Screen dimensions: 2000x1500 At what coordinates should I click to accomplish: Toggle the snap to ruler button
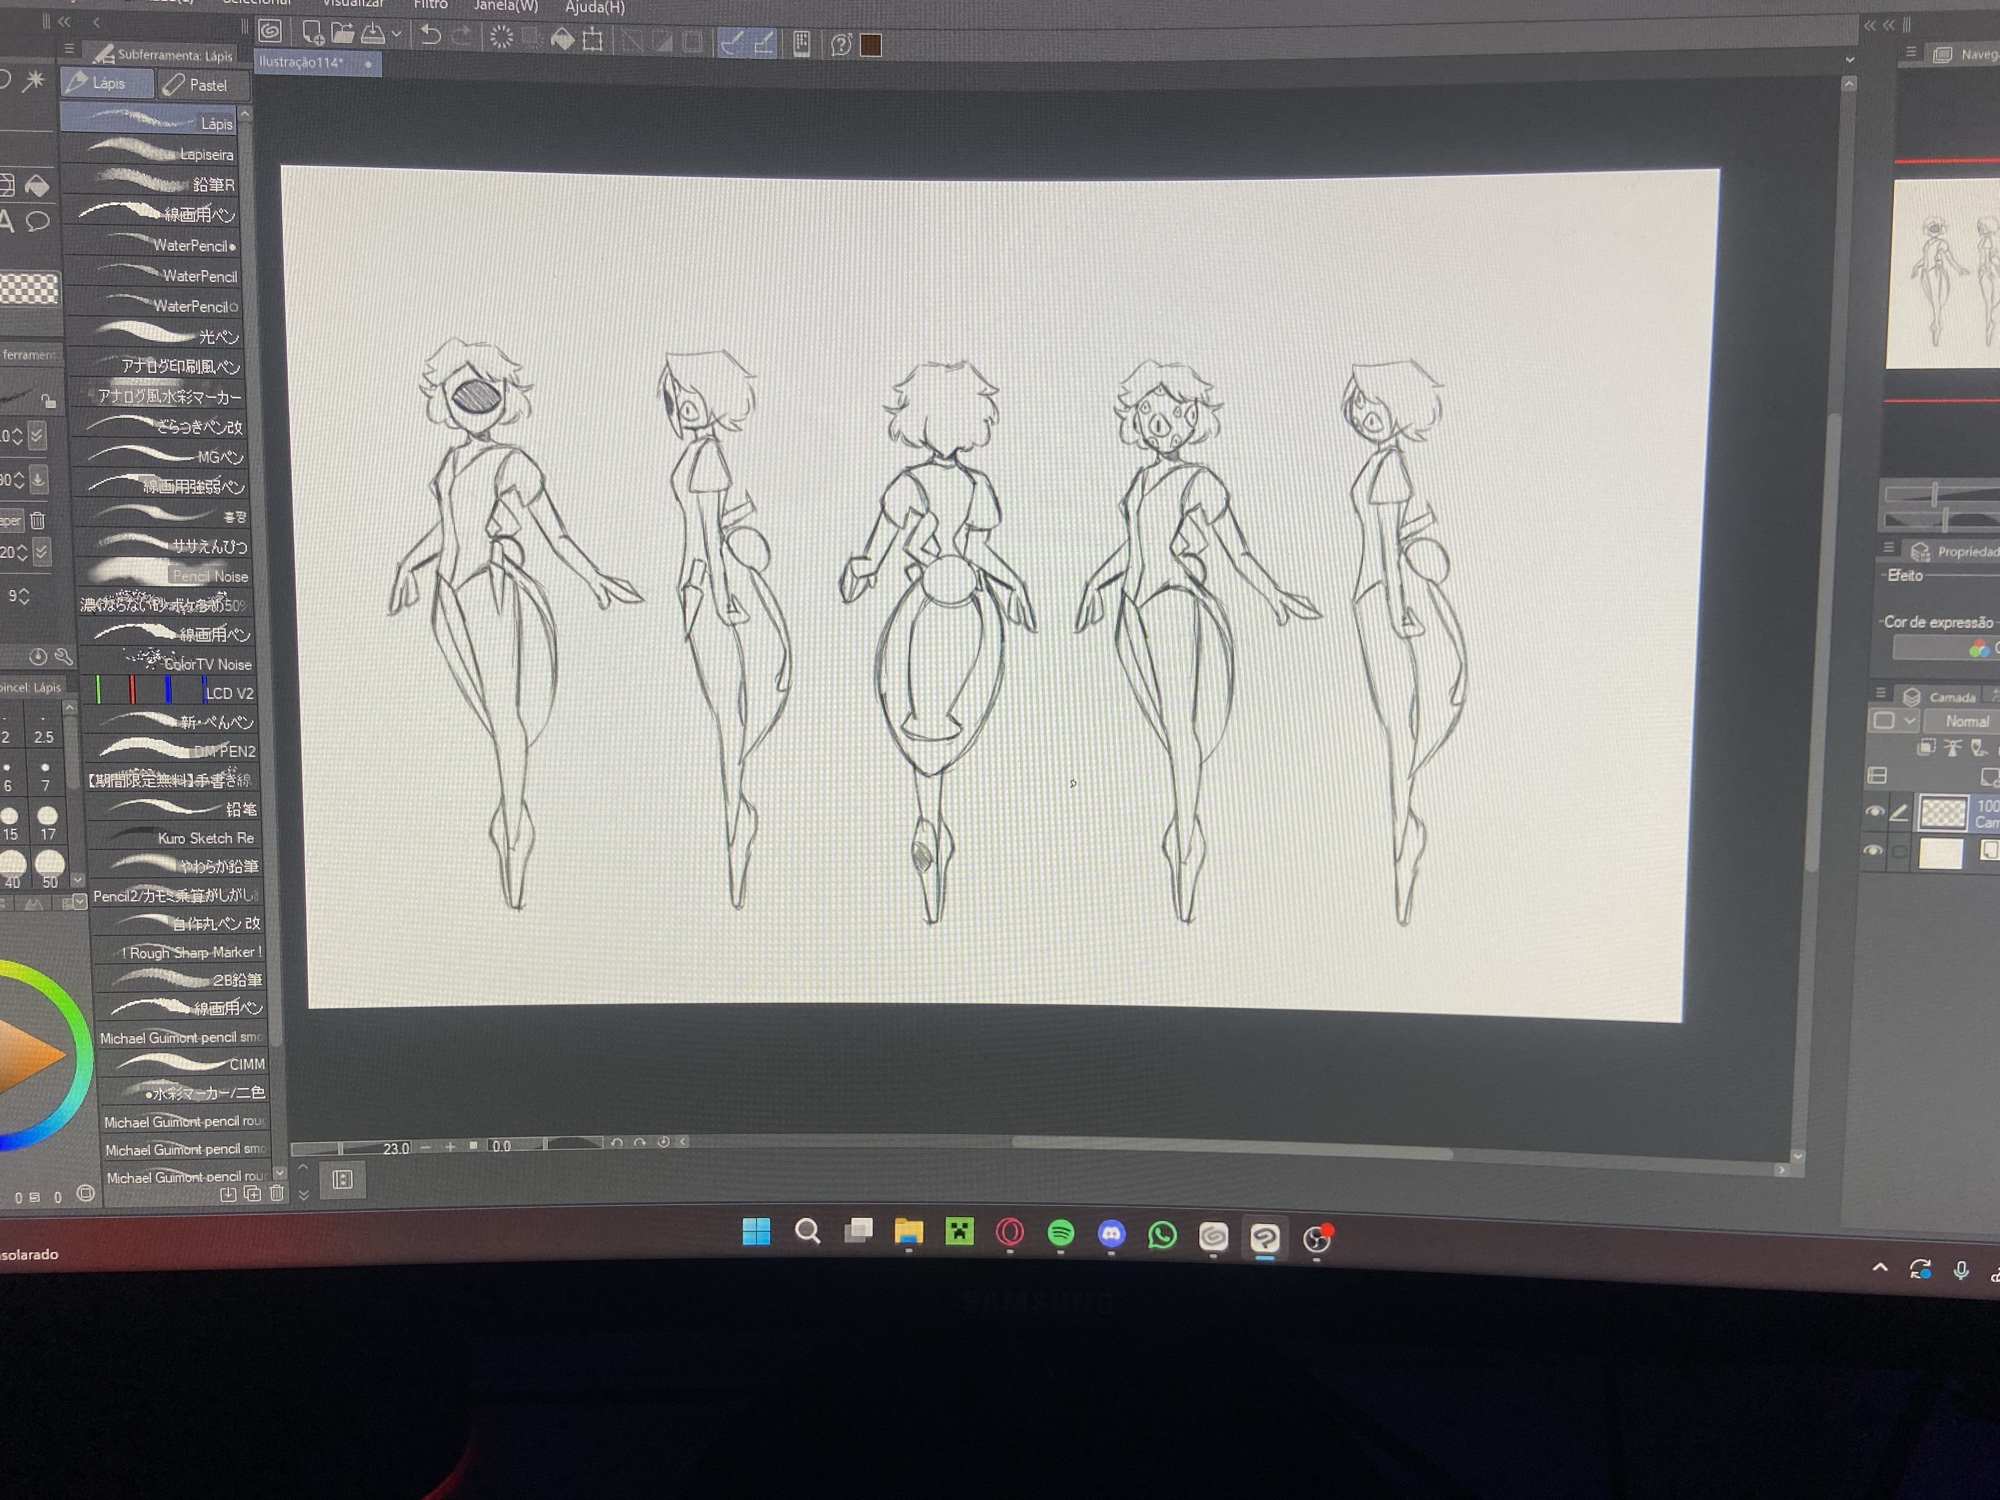732,43
